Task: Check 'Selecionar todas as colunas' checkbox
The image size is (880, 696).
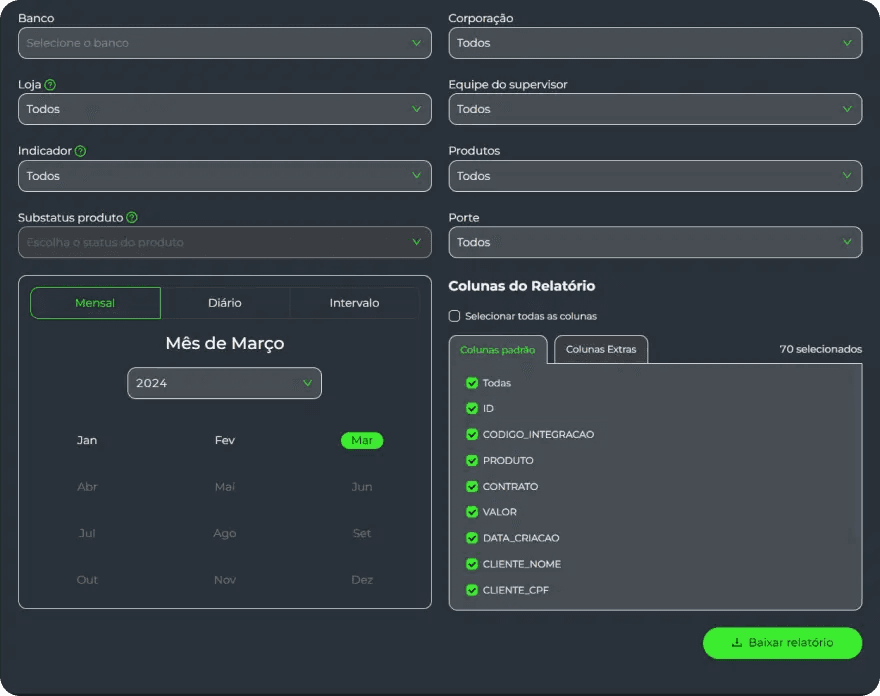Action: (455, 316)
